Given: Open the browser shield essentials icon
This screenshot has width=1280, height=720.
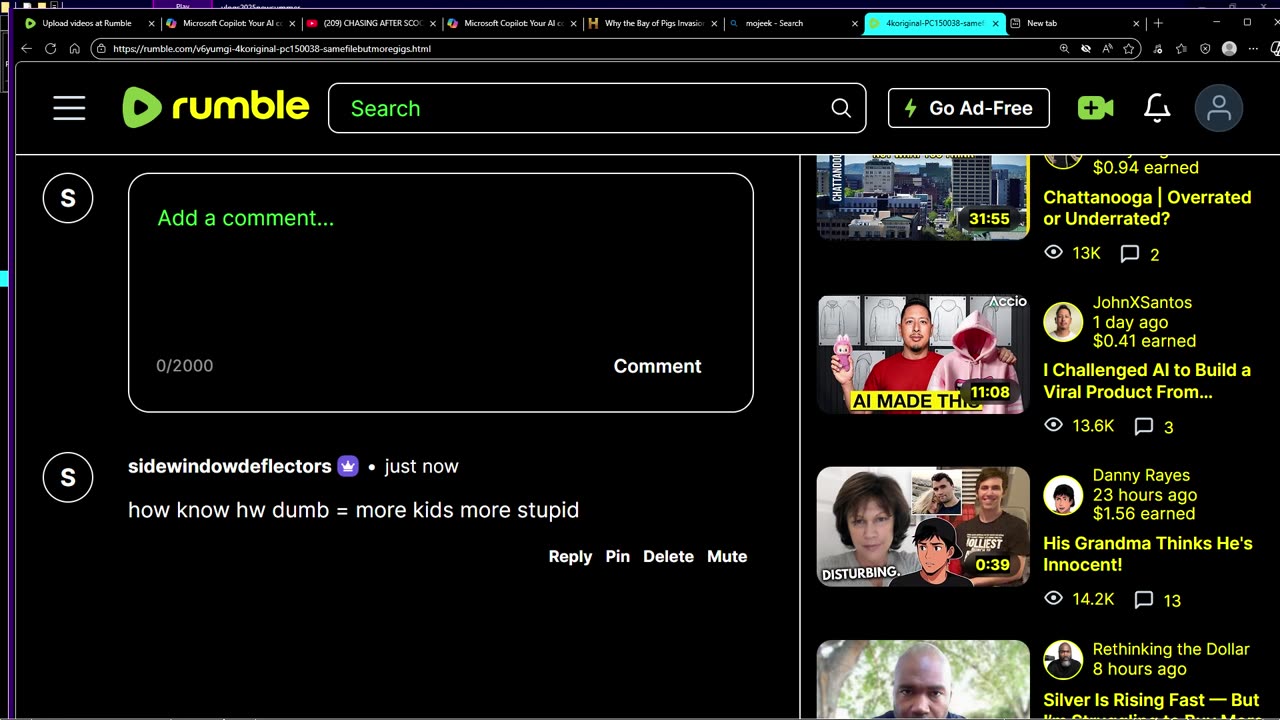Looking at the screenshot, I should pos(1205,48).
